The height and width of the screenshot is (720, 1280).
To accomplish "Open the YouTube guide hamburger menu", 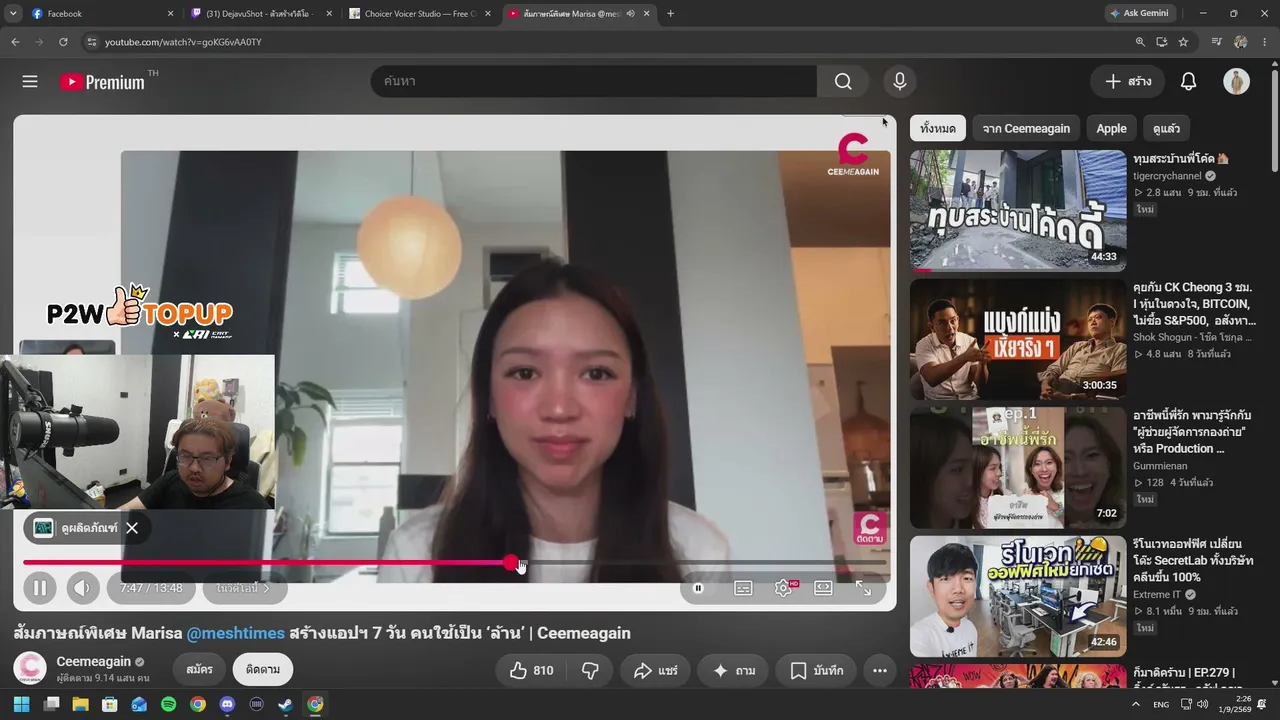I will coord(30,82).
